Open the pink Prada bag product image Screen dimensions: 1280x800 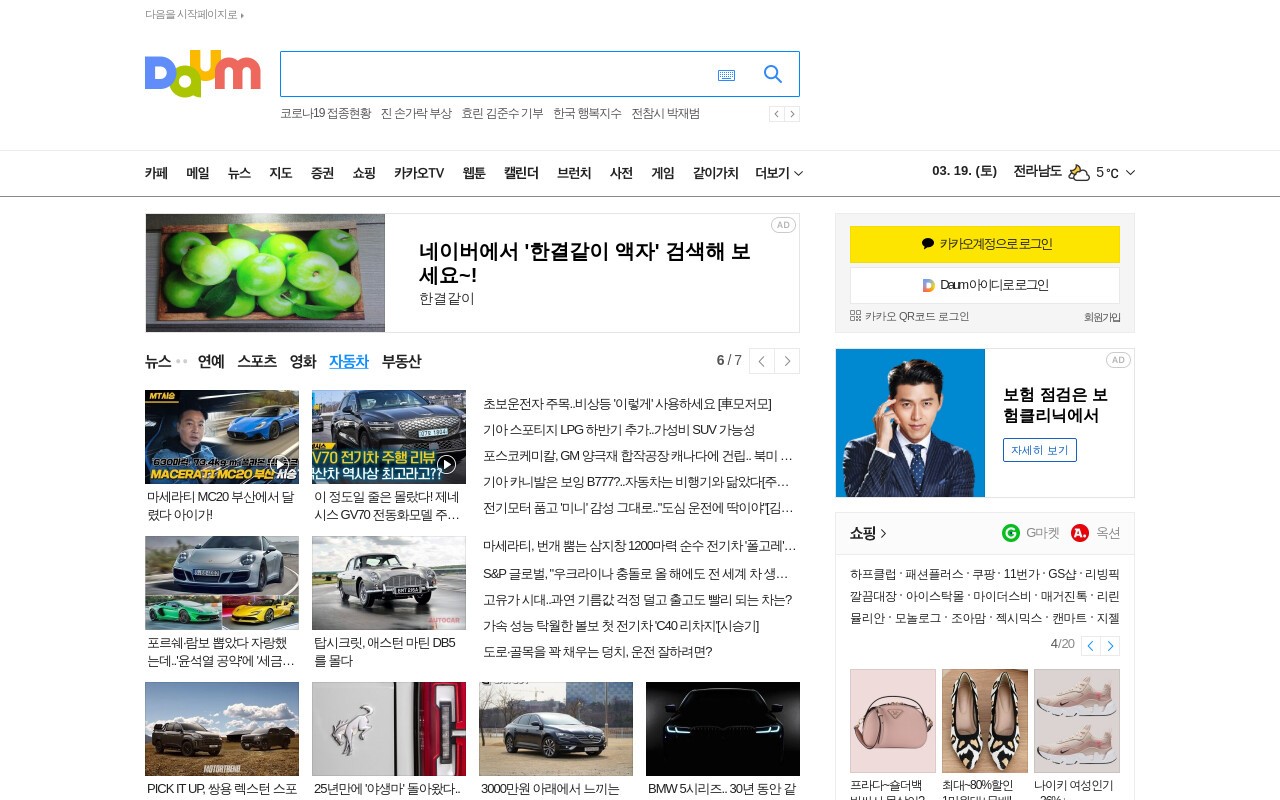893,721
